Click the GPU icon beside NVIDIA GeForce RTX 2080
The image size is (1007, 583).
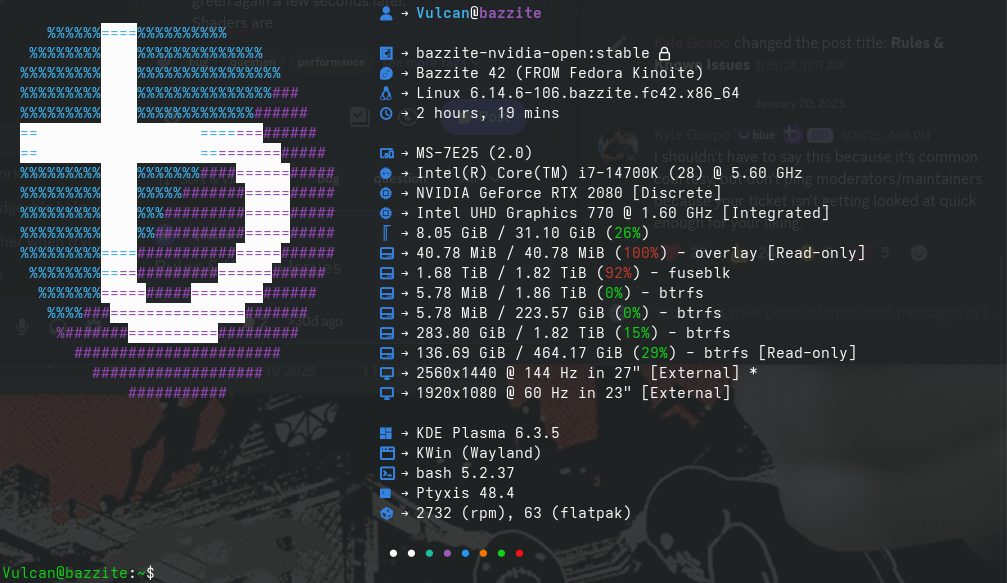pos(386,193)
